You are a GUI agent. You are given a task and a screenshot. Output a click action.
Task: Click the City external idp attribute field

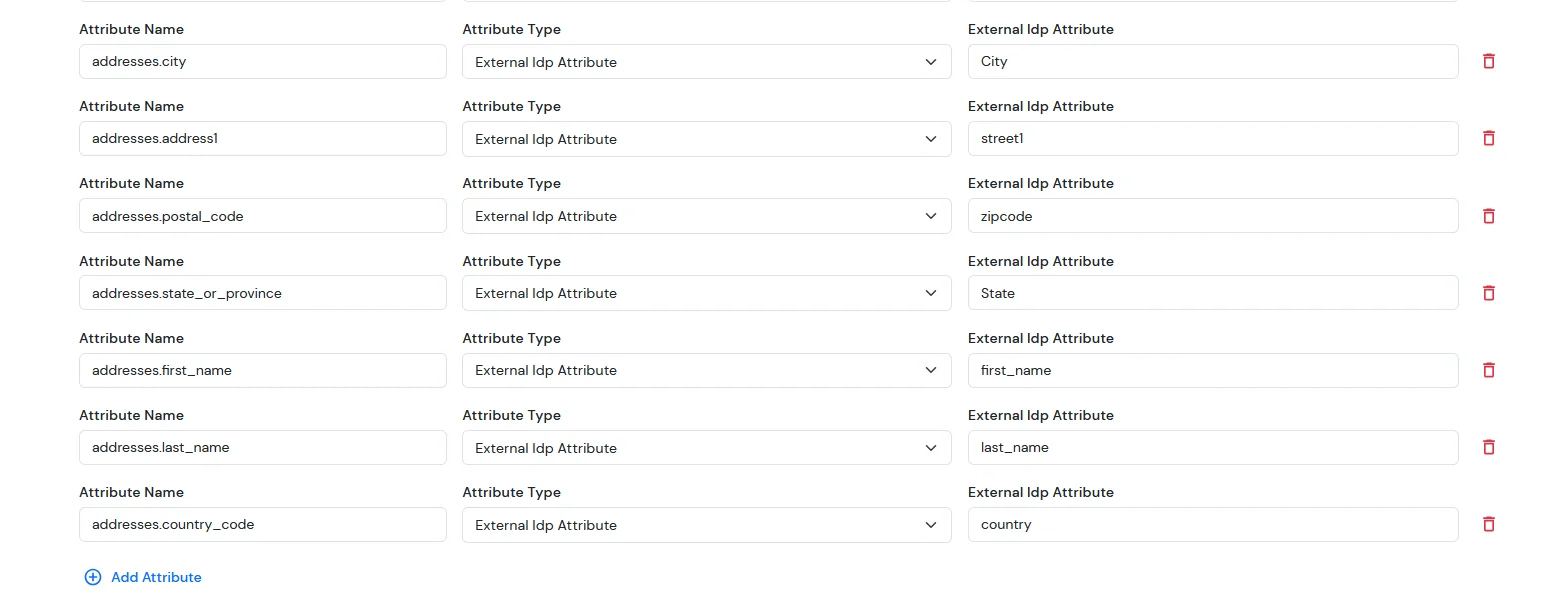tap(1213, 61)
